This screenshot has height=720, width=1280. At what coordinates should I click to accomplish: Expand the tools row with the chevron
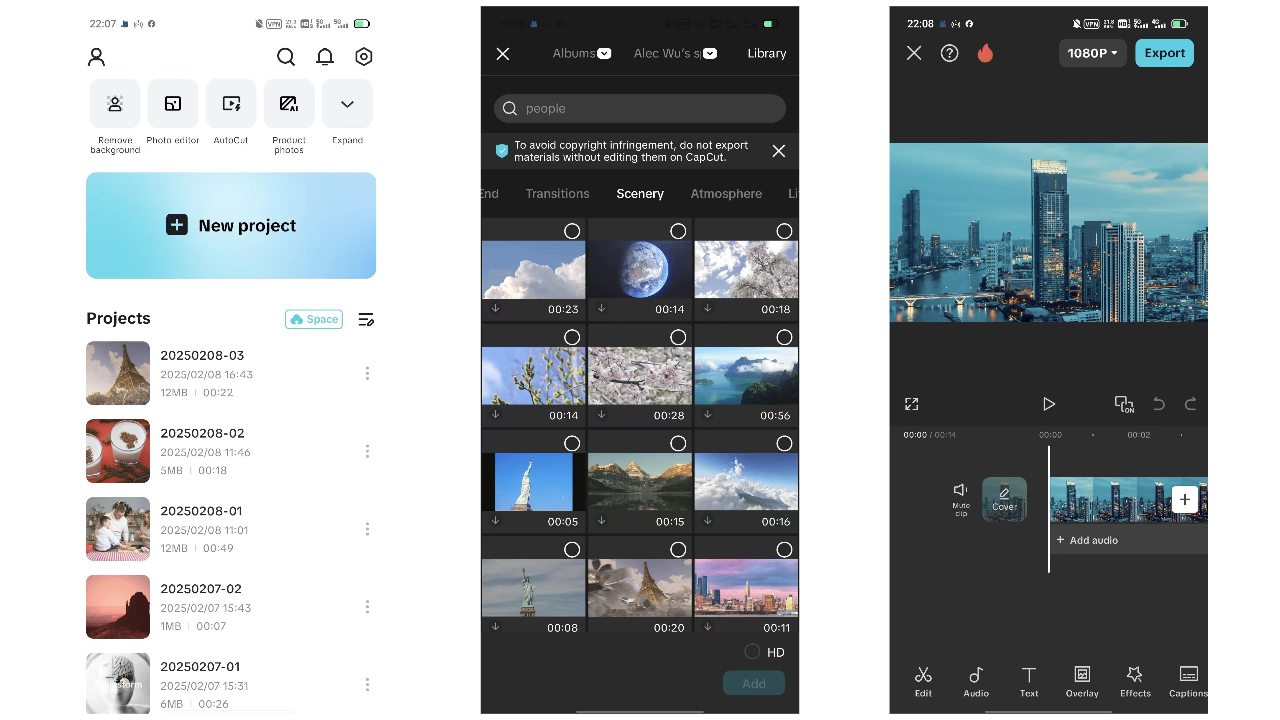tap(347, 103)
